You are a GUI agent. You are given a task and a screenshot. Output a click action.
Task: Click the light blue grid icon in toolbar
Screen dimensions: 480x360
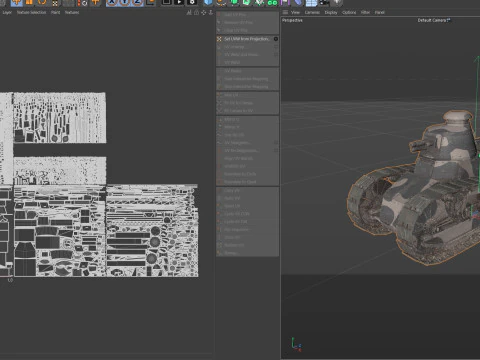(x=311, y=3)
